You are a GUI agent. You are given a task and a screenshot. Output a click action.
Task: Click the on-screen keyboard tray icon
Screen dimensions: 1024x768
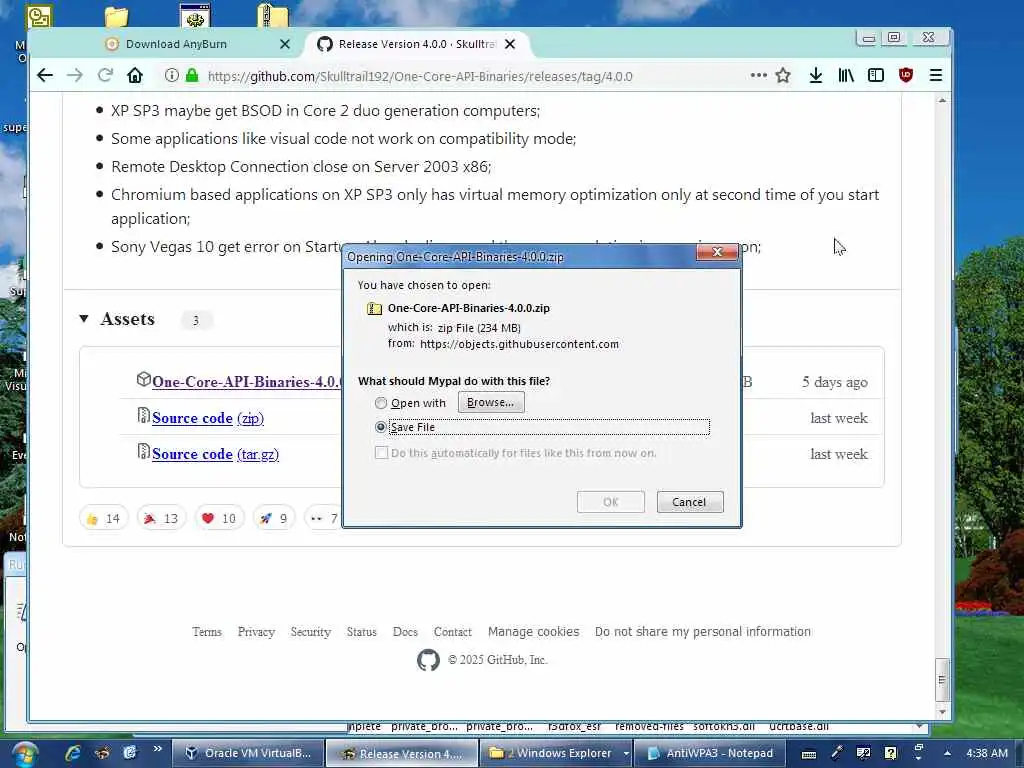click(x=808, y=754)
